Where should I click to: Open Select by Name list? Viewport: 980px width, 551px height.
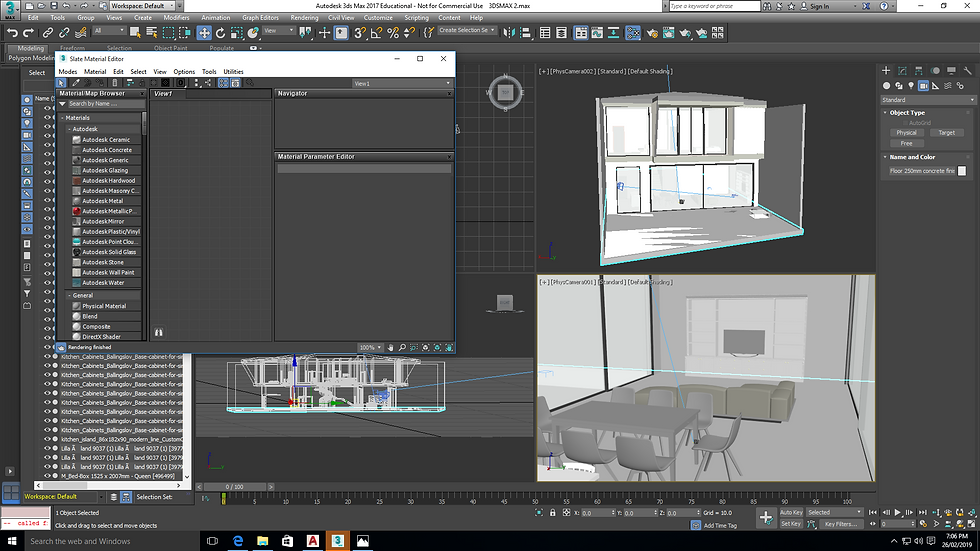[151, 32]
